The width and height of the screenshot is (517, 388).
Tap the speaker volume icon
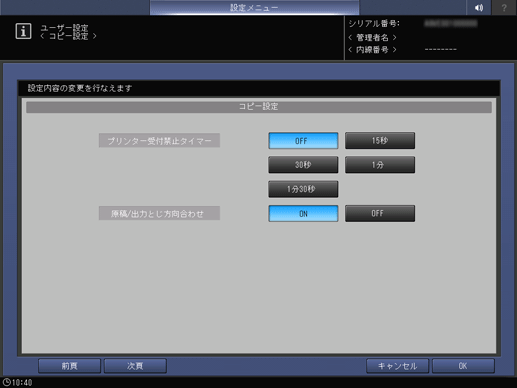point(479,7)
